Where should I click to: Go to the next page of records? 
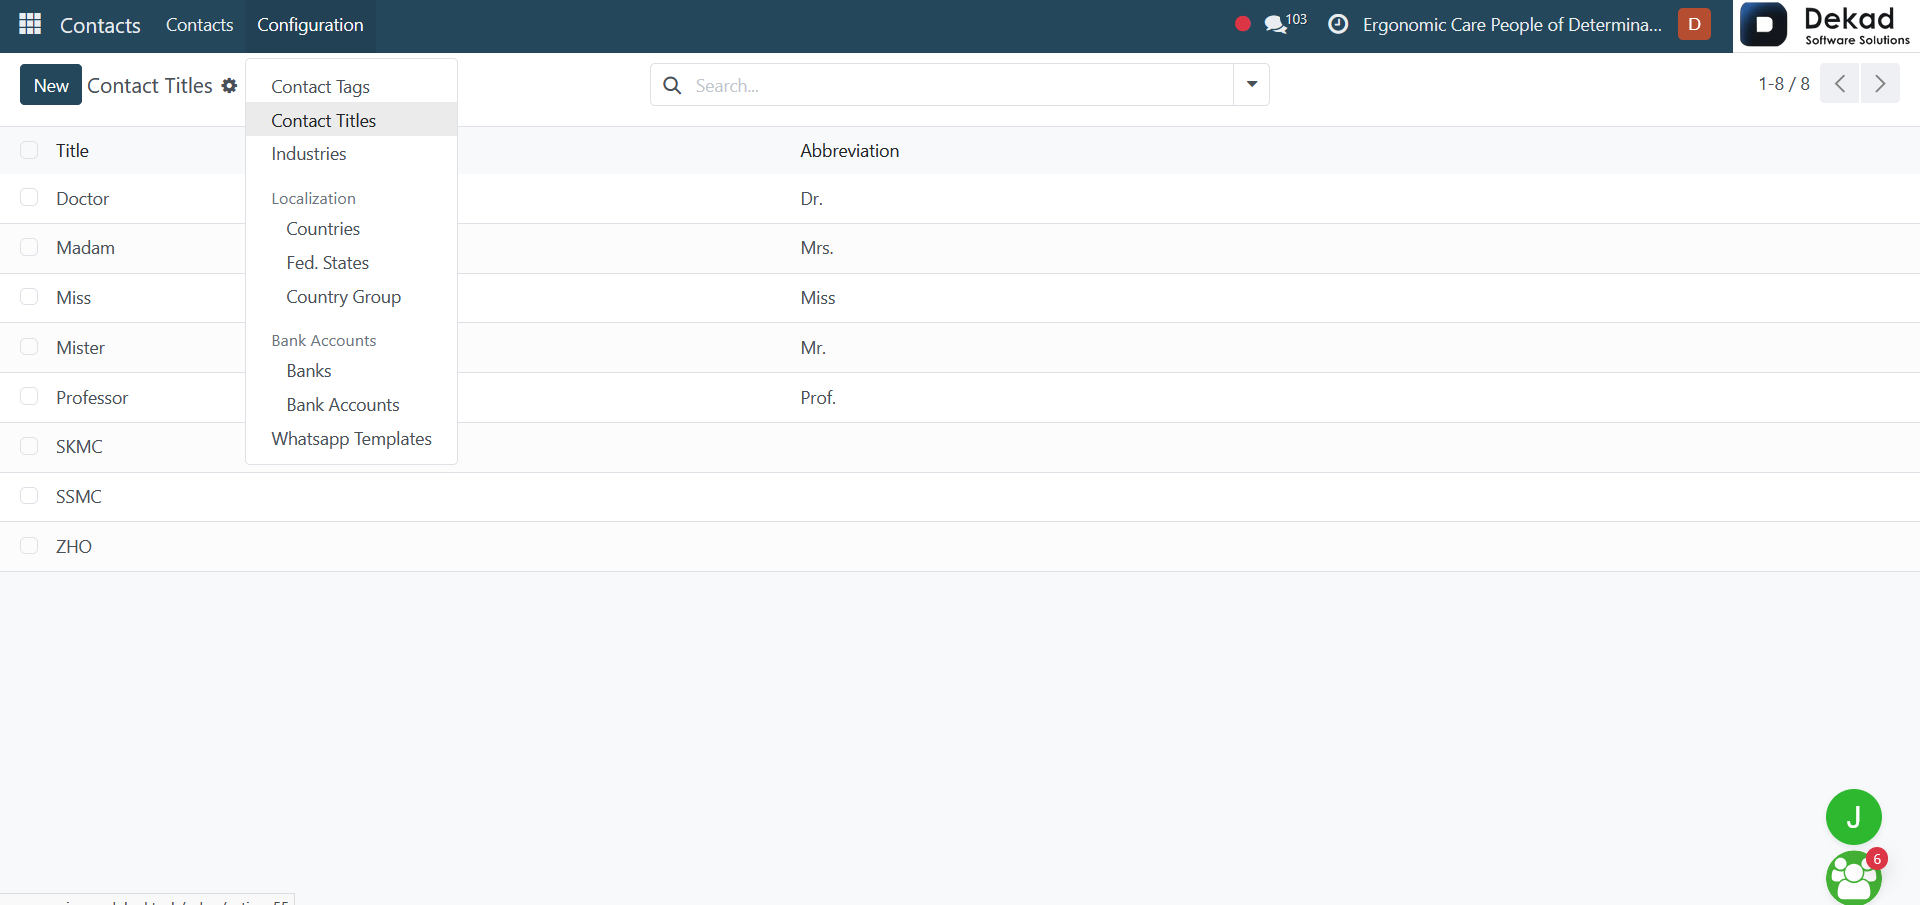point(1880,83)
